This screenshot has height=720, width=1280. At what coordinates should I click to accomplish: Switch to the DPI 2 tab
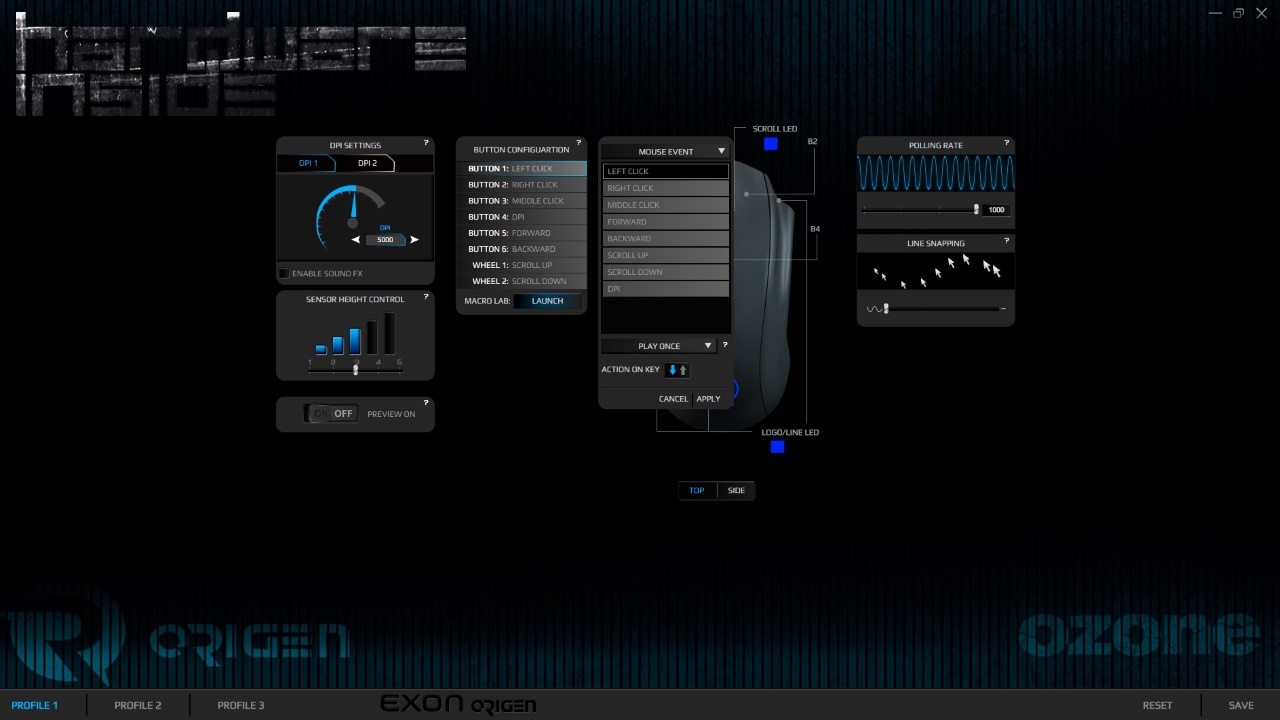click(368, 163)
